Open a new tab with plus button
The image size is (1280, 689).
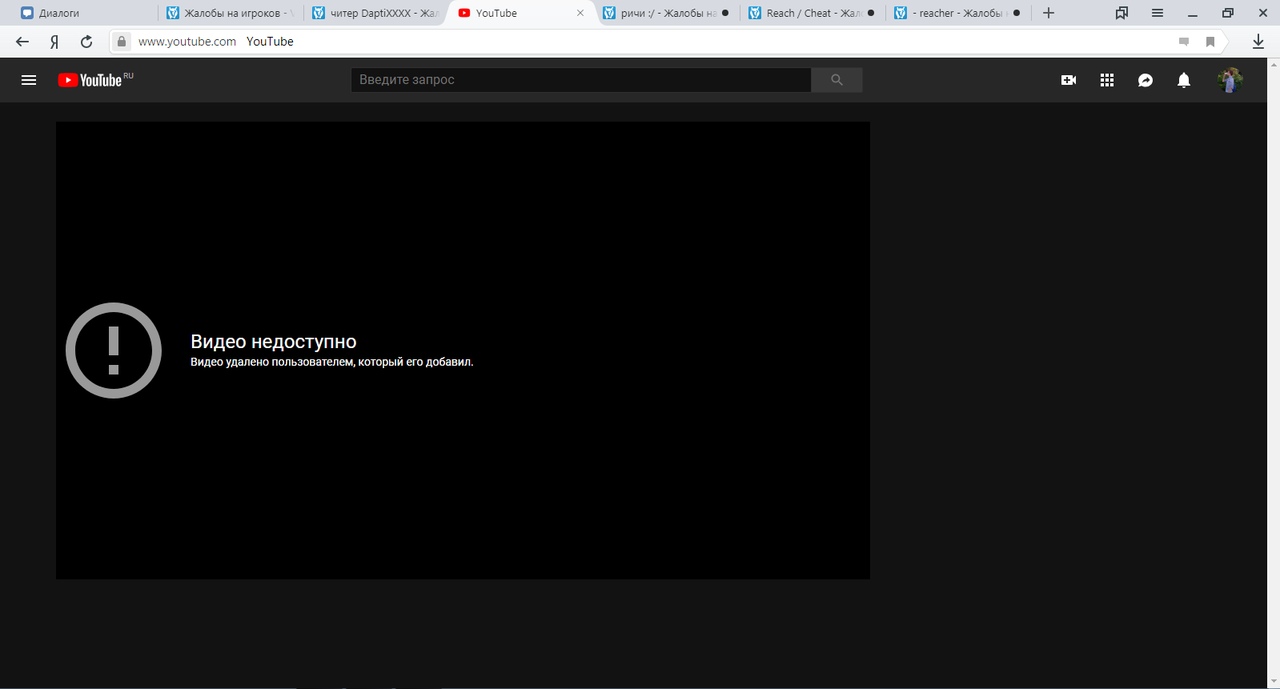1048,13
